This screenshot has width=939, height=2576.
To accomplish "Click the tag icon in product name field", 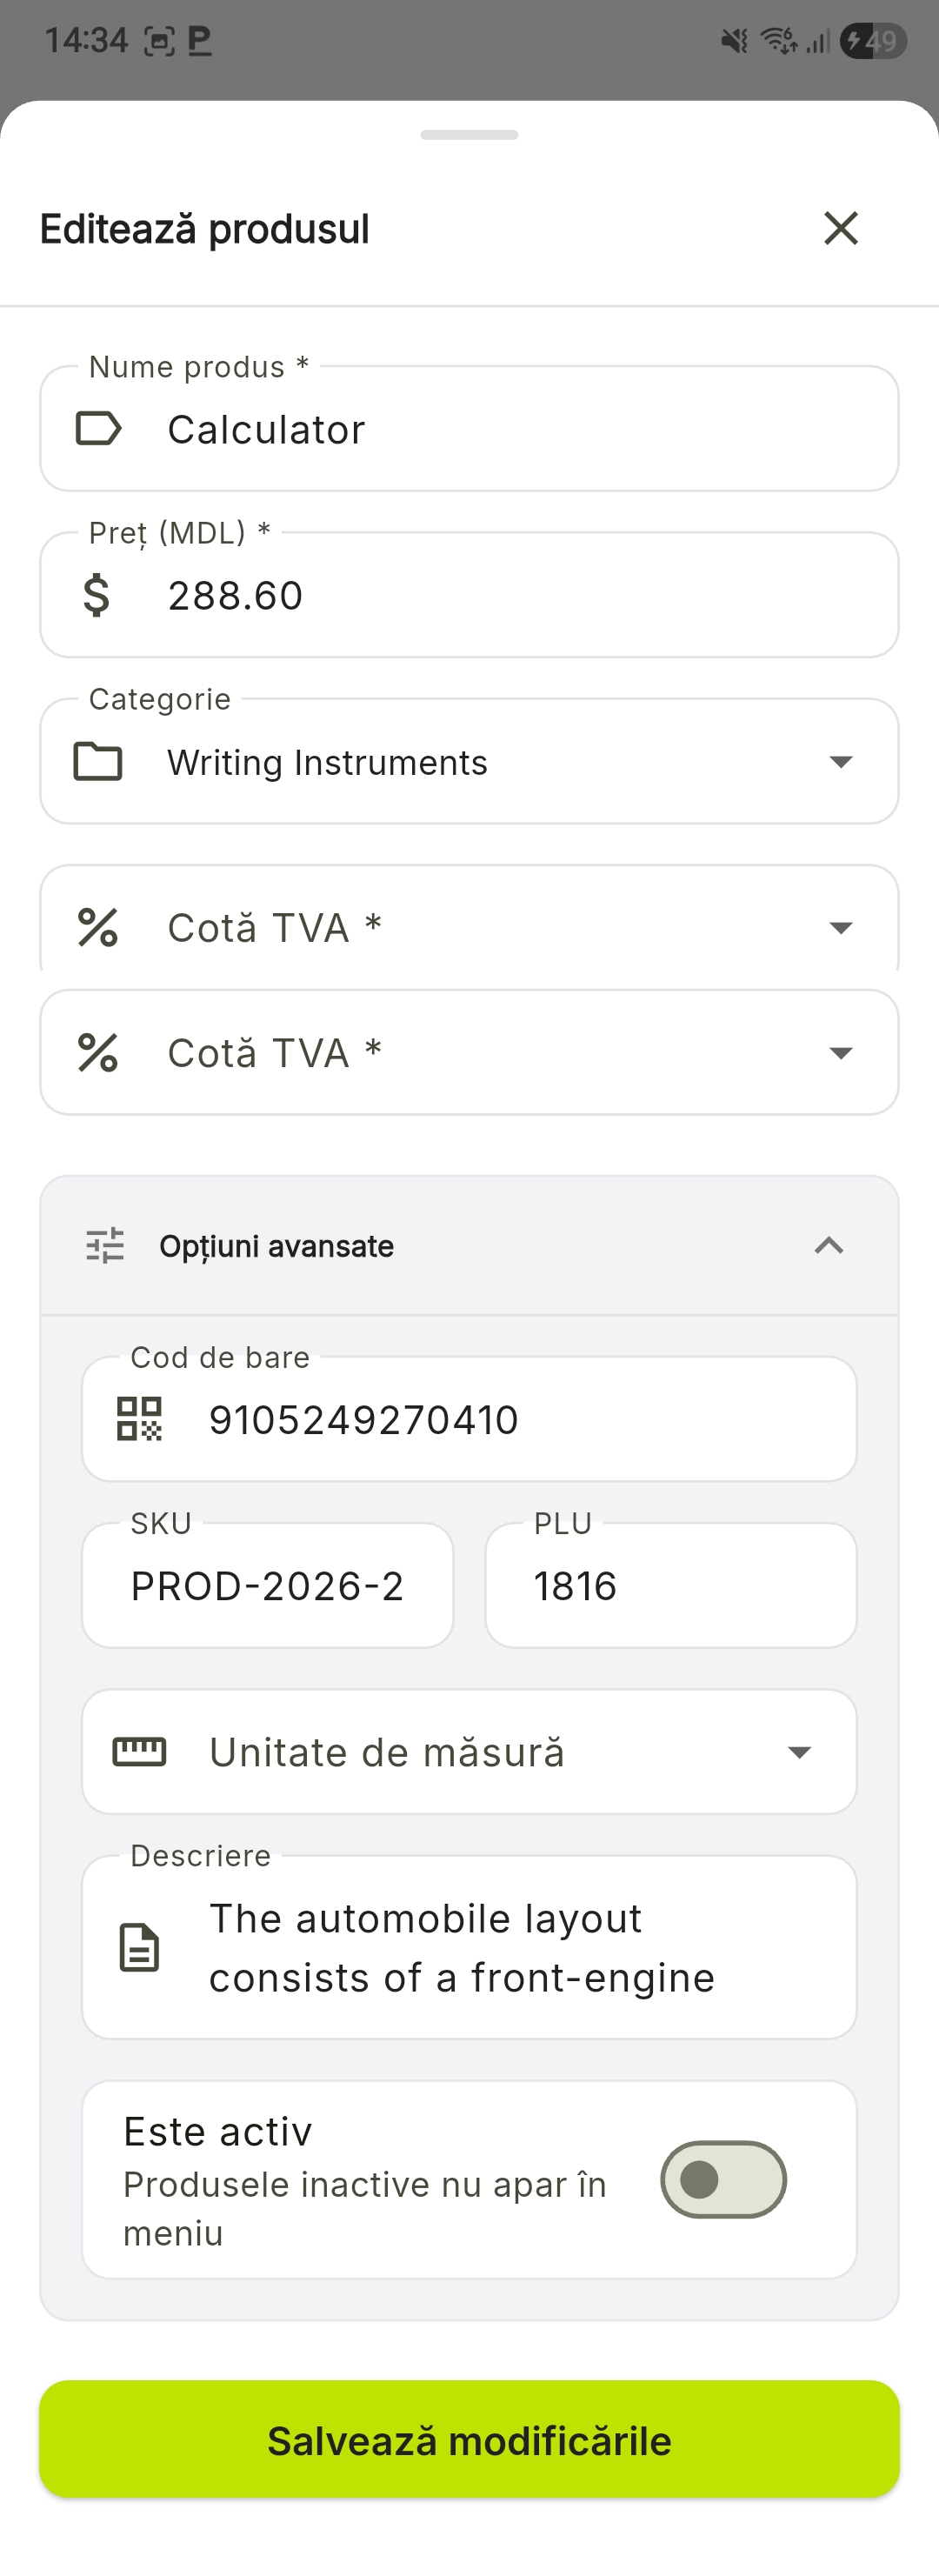I will [98, 429].
